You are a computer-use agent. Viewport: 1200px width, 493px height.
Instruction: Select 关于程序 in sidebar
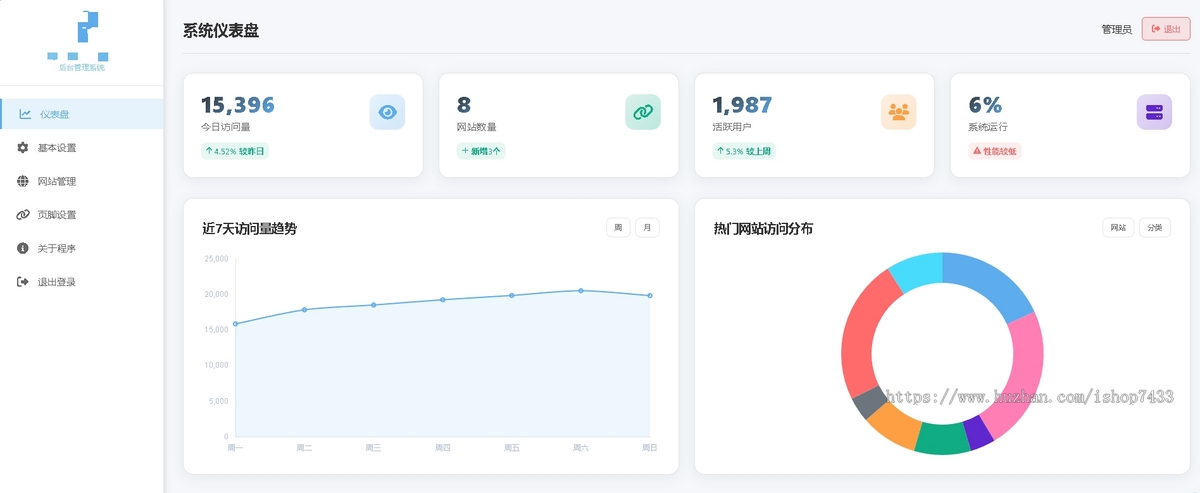point(82,248)
